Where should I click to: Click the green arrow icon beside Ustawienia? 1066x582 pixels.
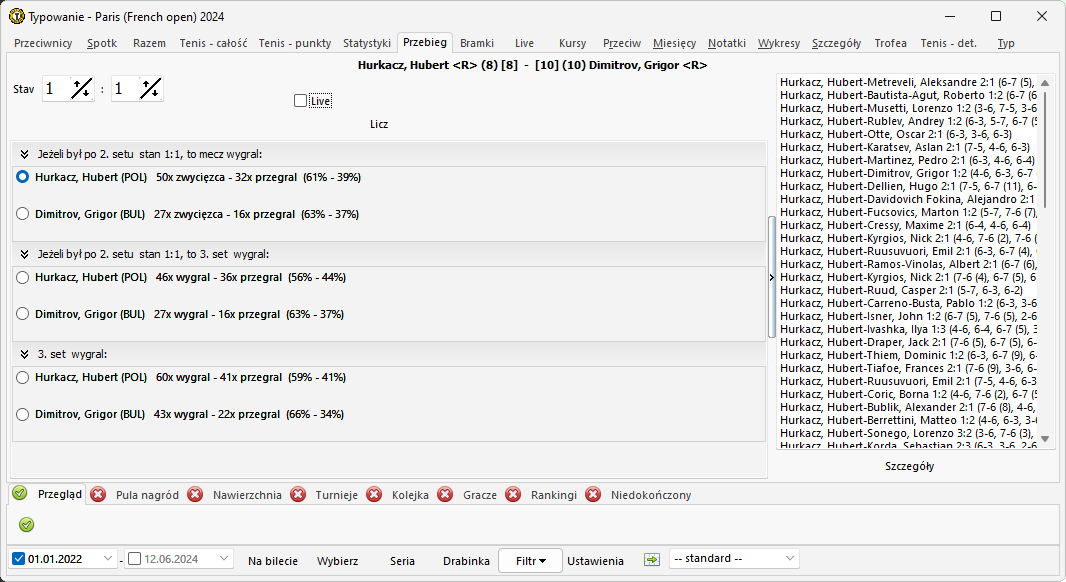click(652, 560)
